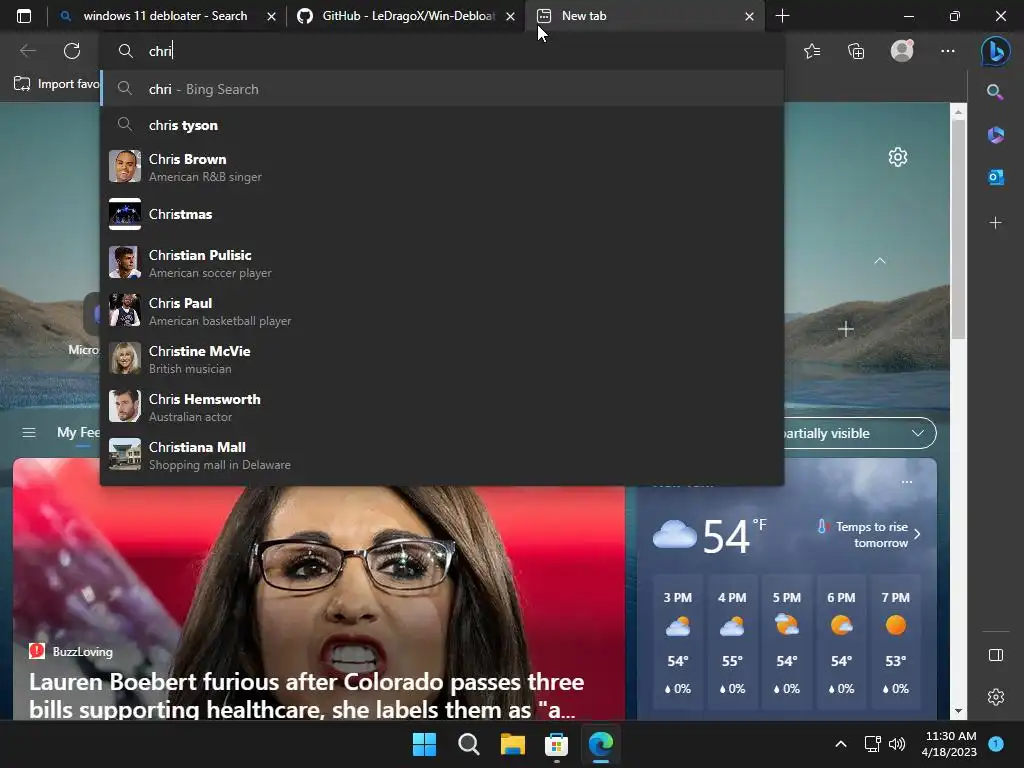Viewport: 1024px width, 768px height.
Task: Click Microsoft Edge taskbar icon
Action: 601,744
